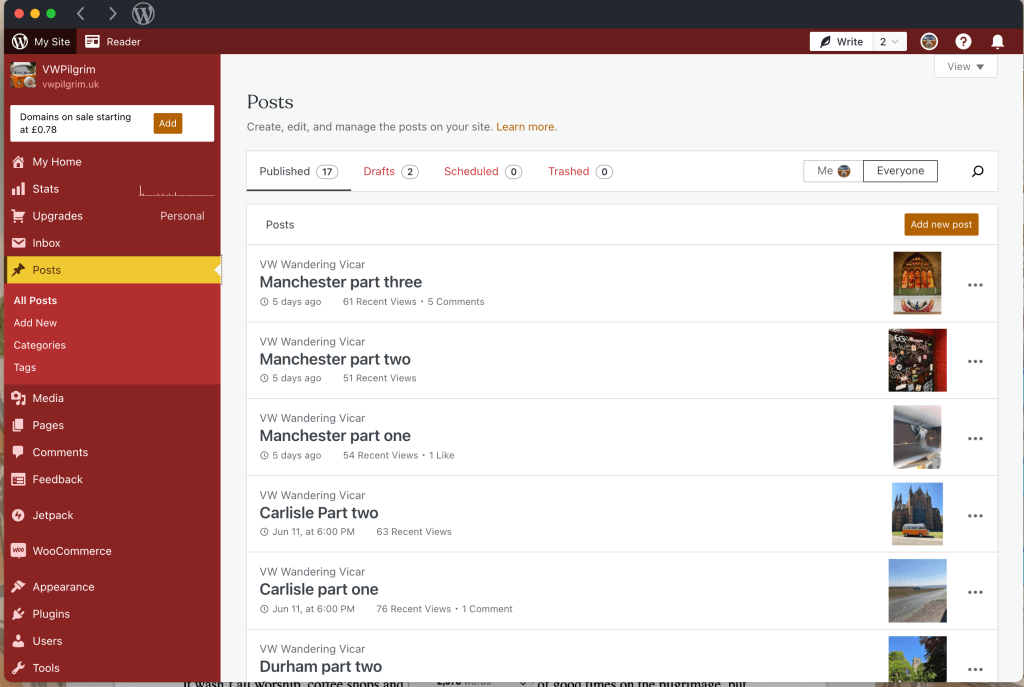Viewport: 1024px width, 687px height.
Task: Switch to the Drafts tab
Action: [x=390, y=171]
